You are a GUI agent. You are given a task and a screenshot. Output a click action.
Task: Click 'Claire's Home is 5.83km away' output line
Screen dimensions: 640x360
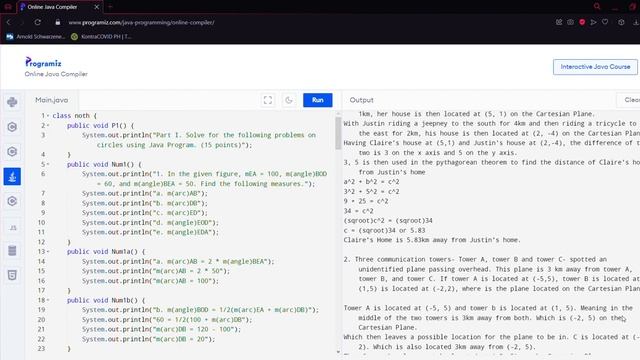click(432, 240)
